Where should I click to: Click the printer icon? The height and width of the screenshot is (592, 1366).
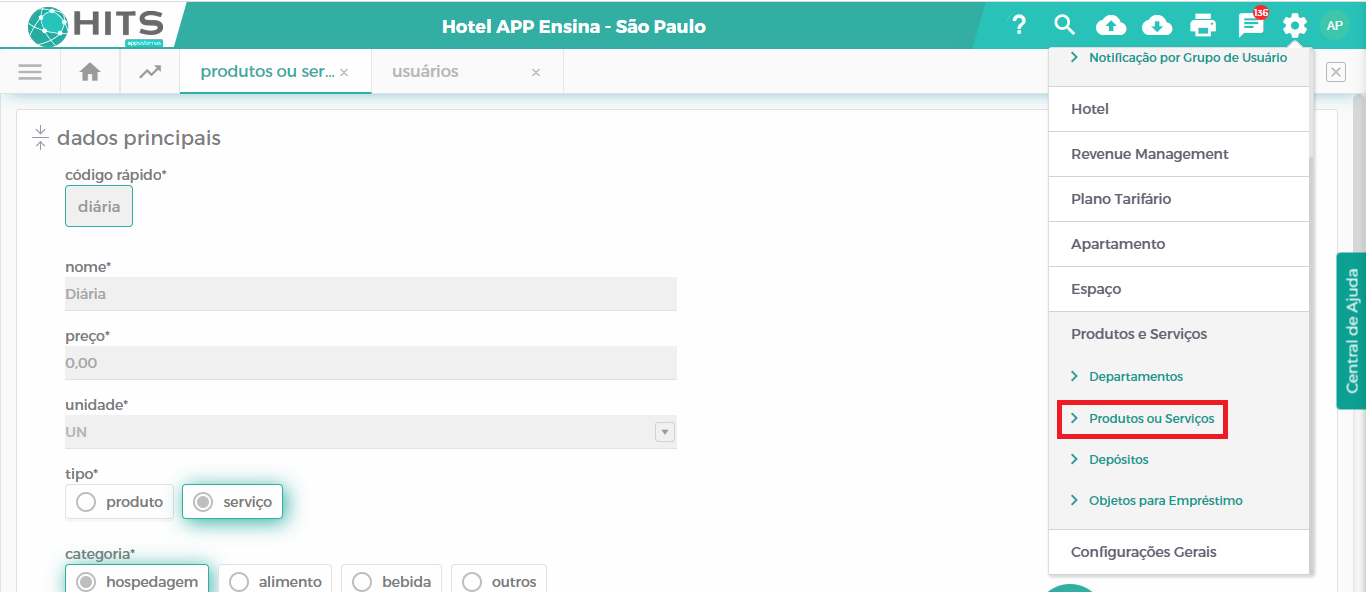pos(1203,25)
